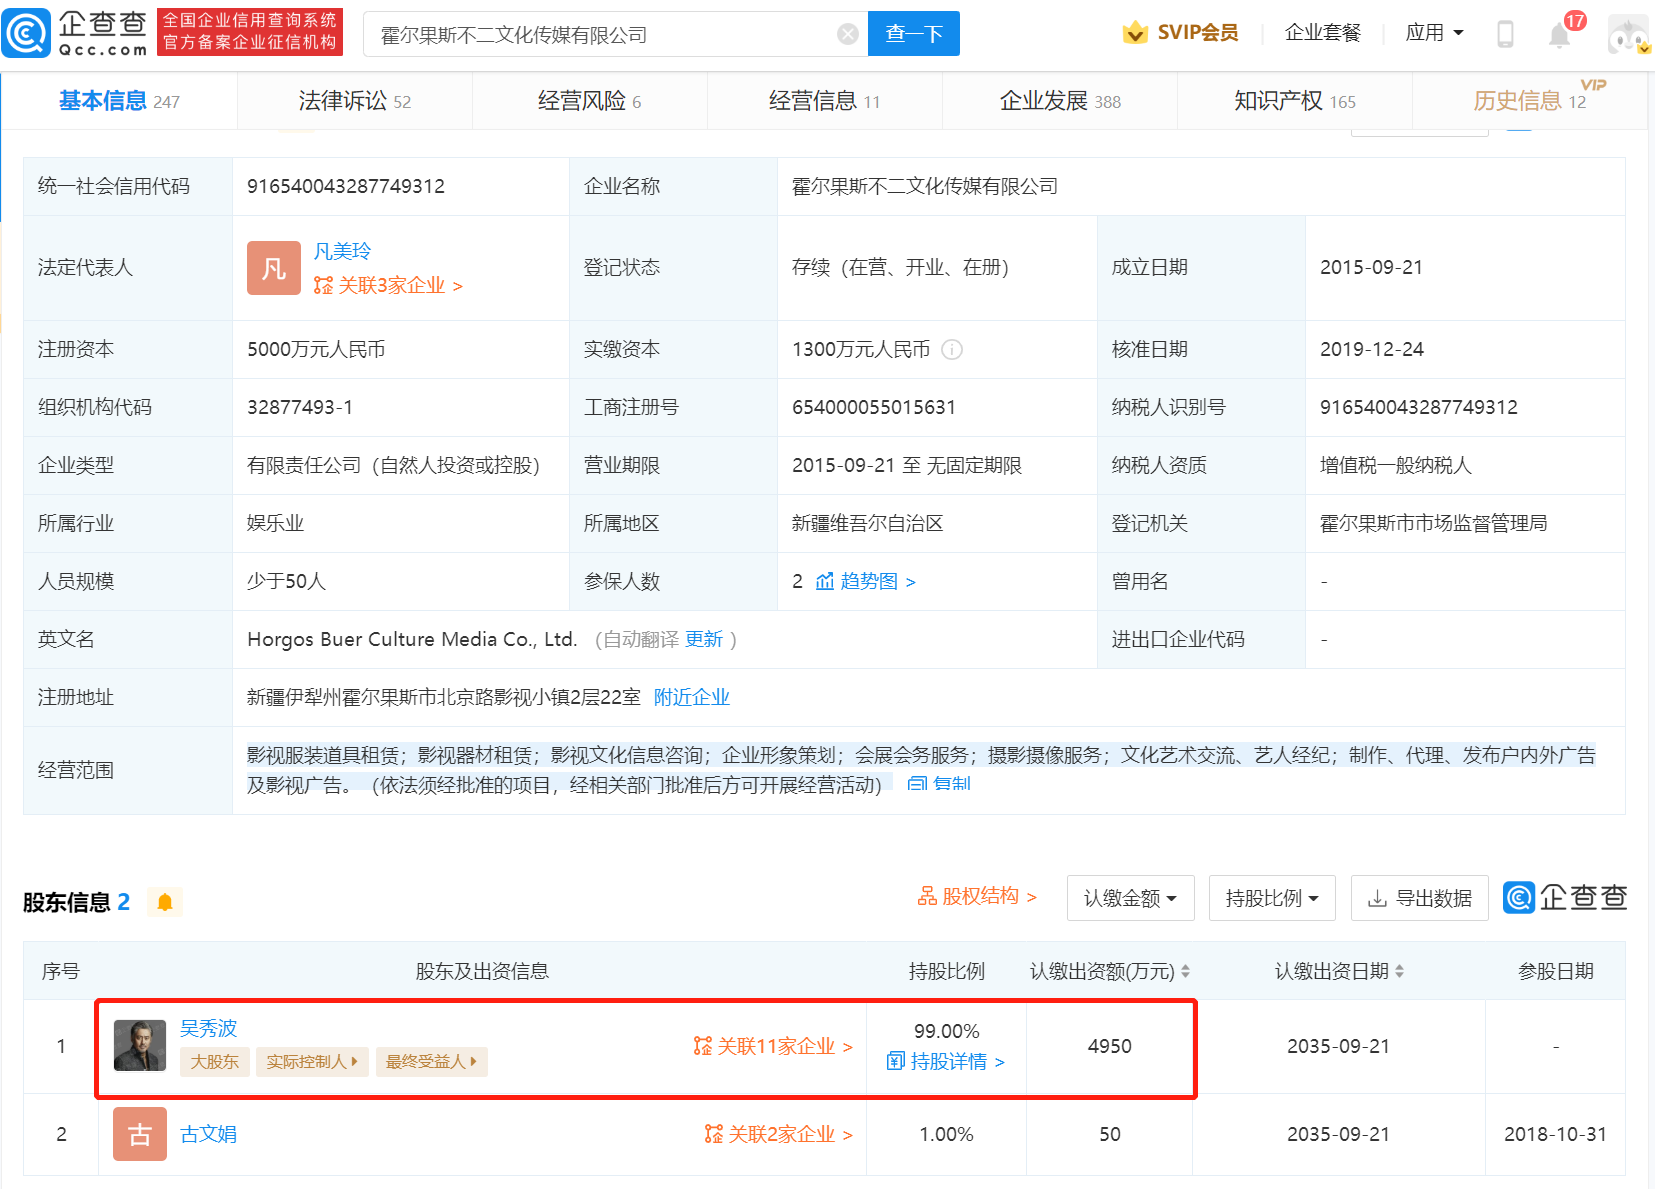Switch to the 经营信息 tab

pos(824,101)
